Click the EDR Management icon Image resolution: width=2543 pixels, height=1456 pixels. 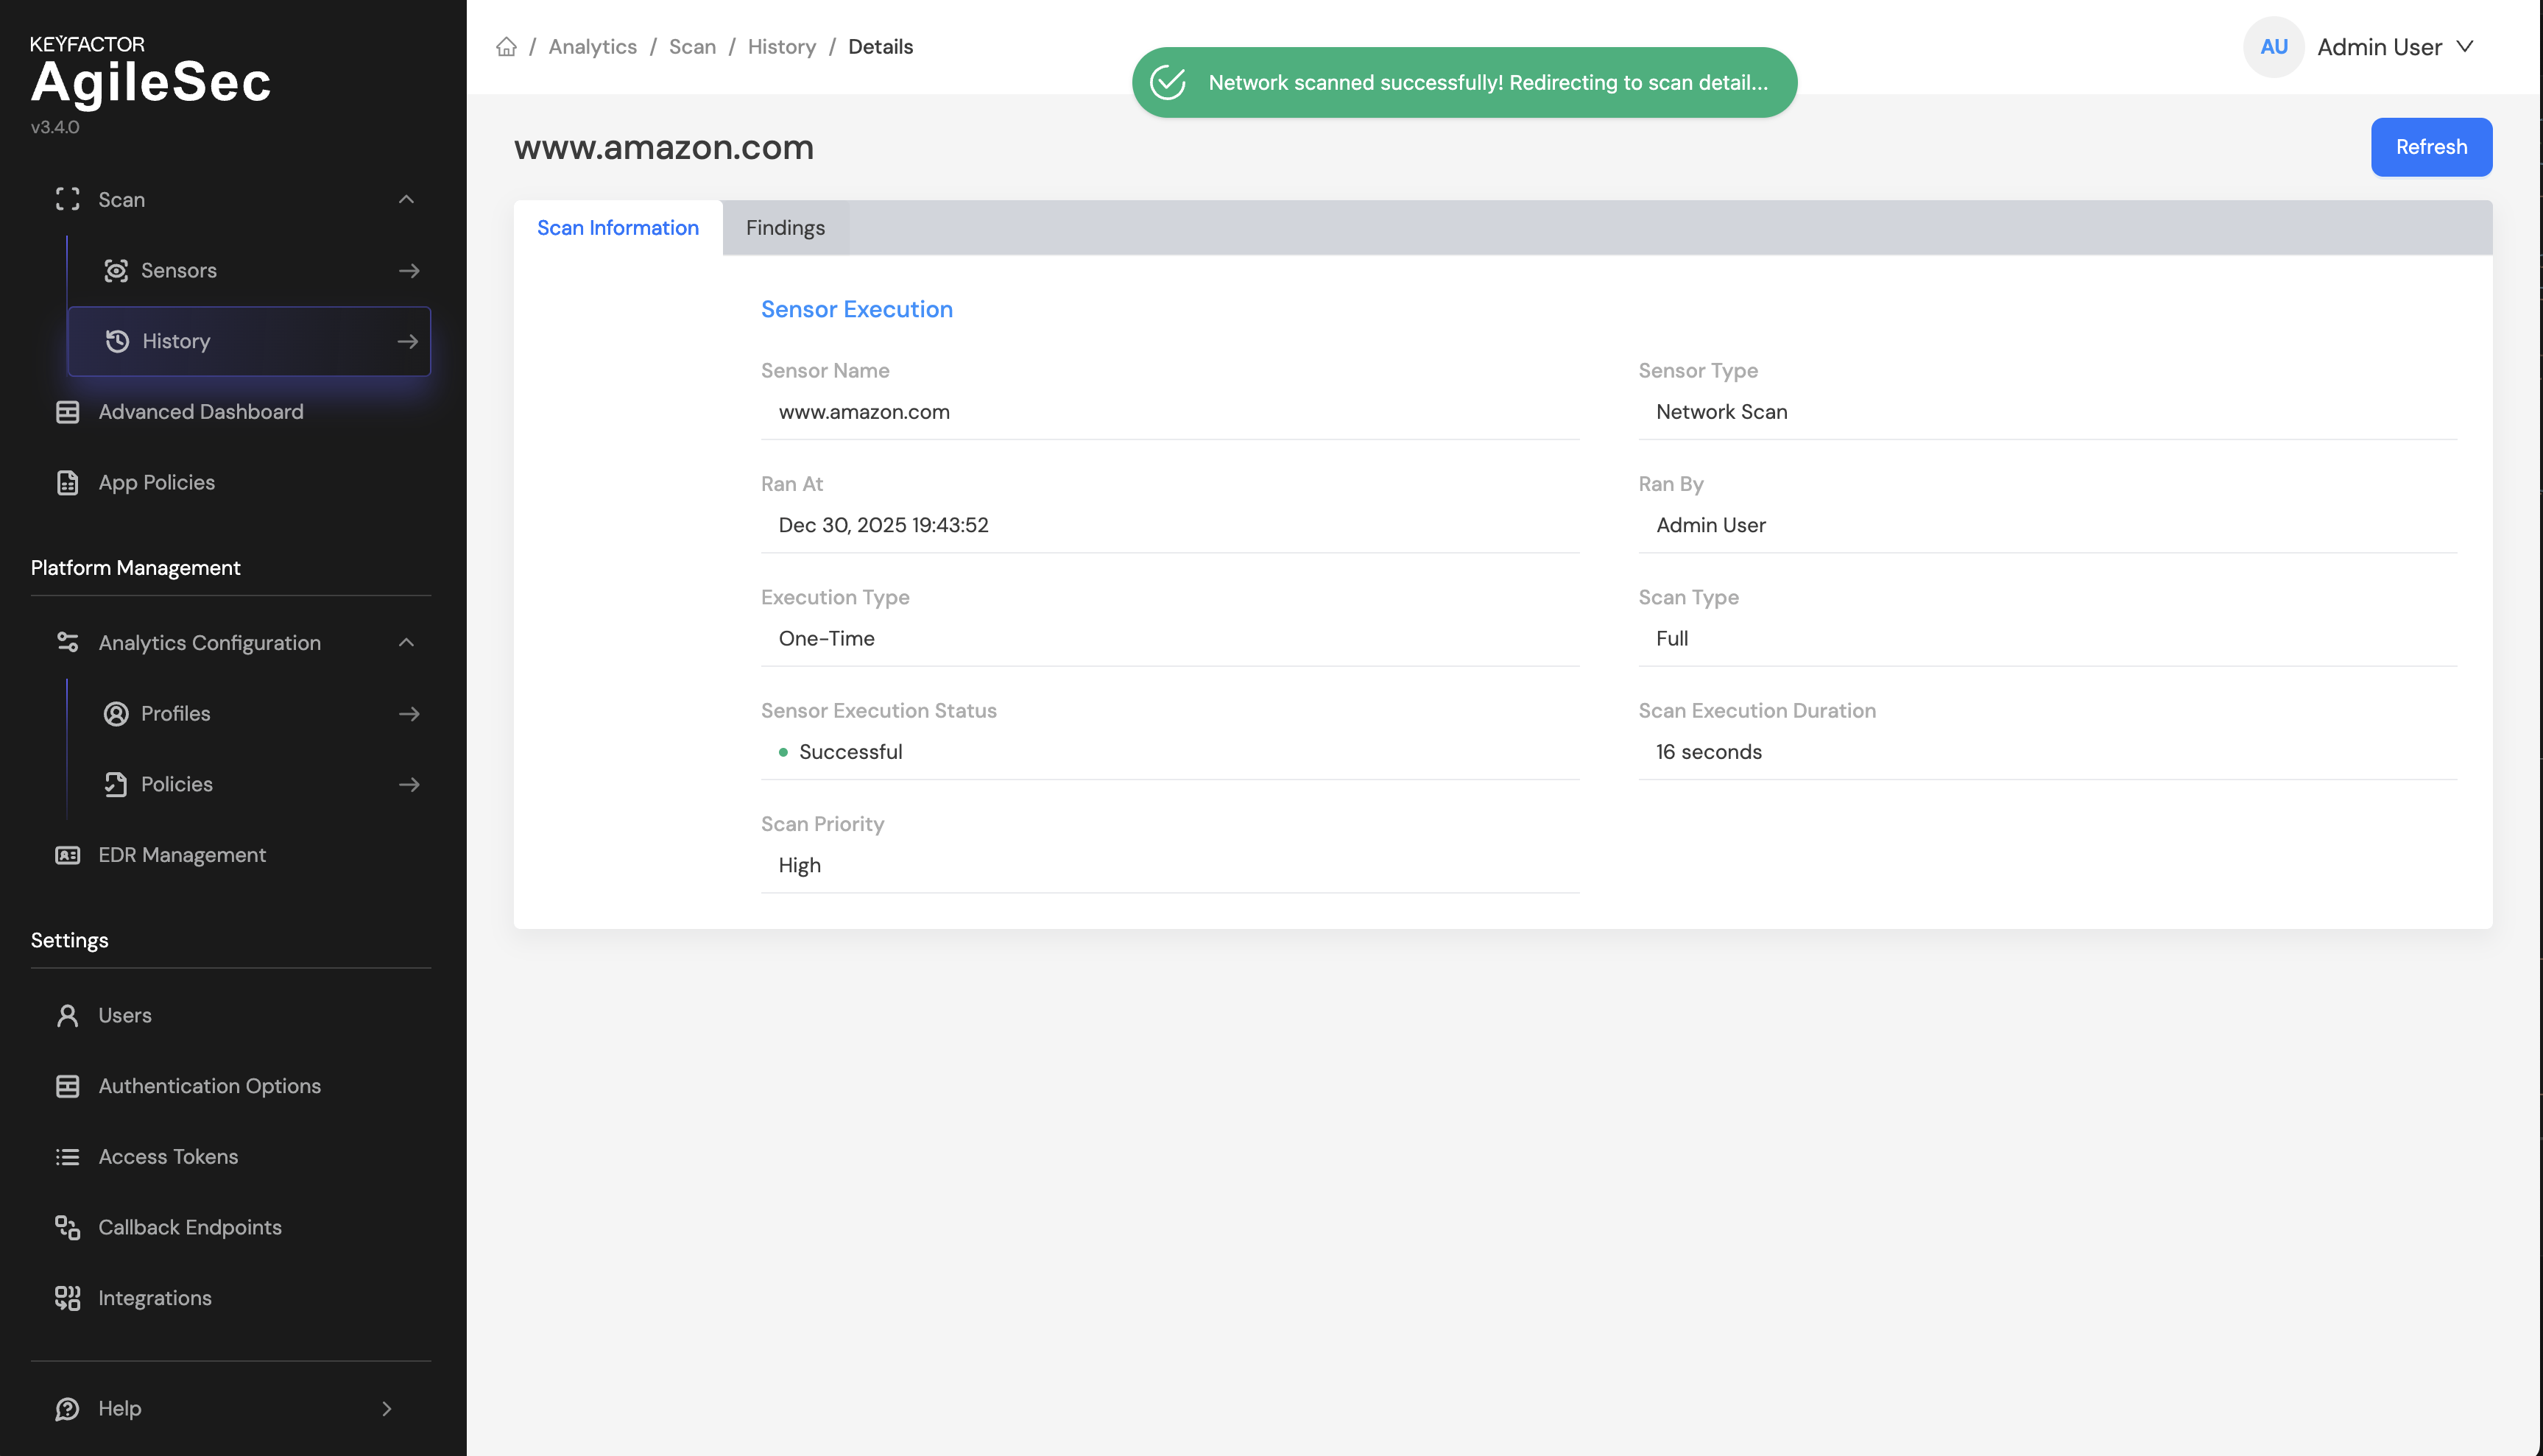tap(67, 855)
